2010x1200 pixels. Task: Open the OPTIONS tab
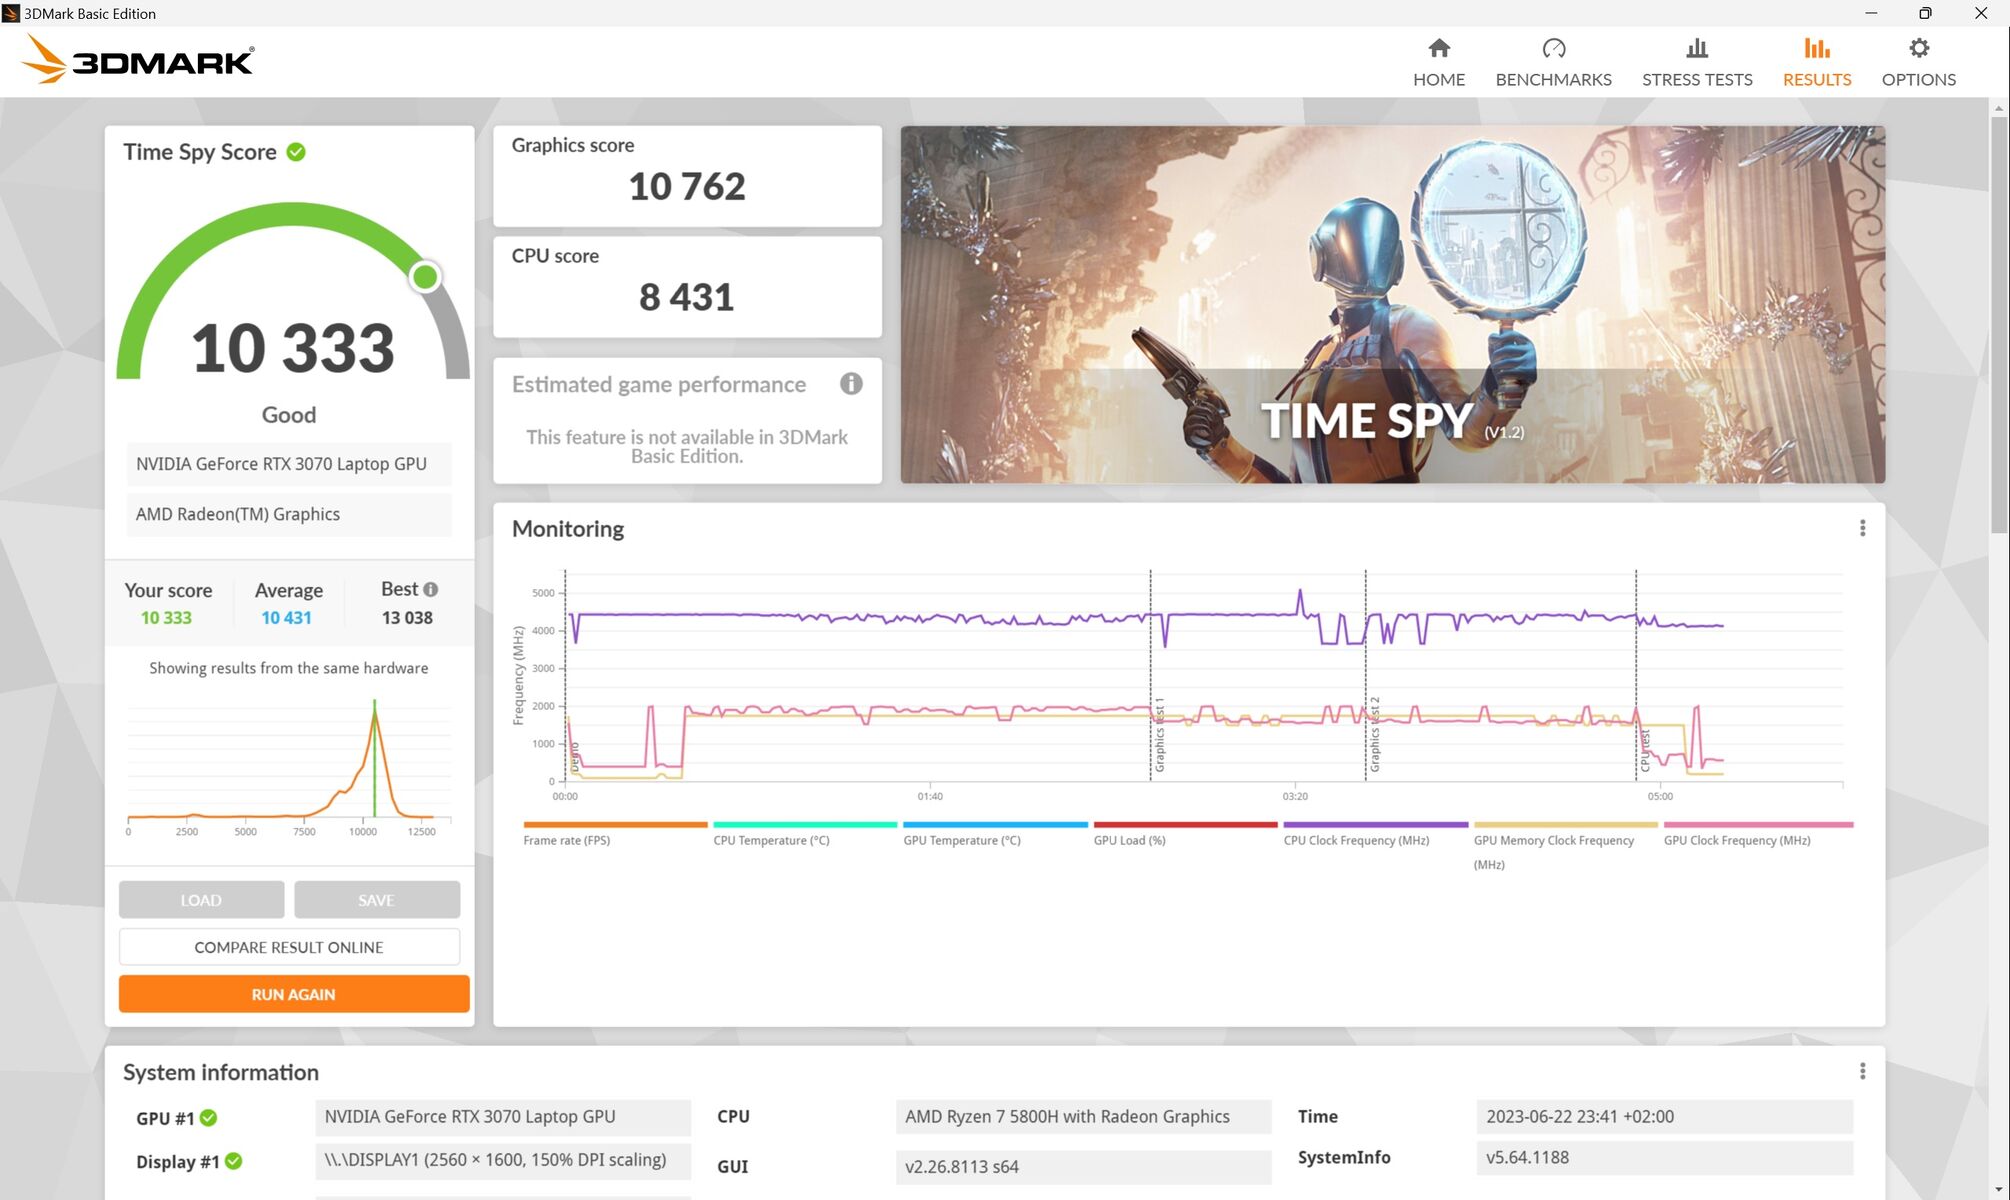tap(1918, 79)
